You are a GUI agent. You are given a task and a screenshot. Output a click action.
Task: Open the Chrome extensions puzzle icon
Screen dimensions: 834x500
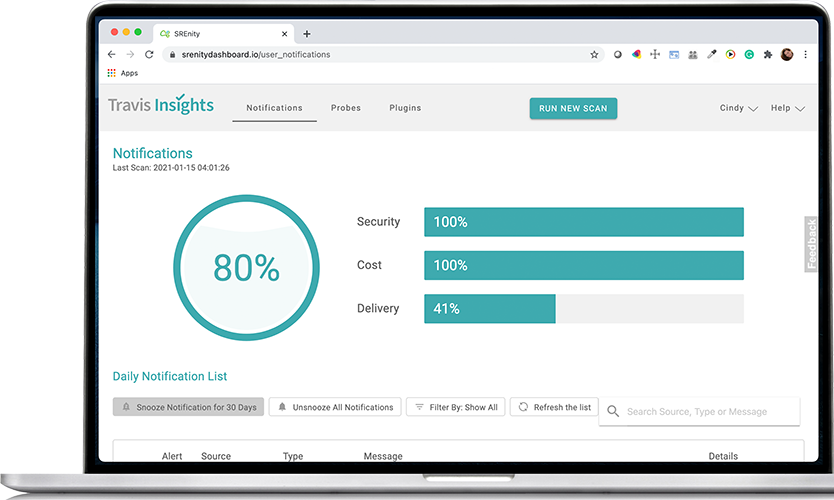pyautogui.click(x=767, y=55)
